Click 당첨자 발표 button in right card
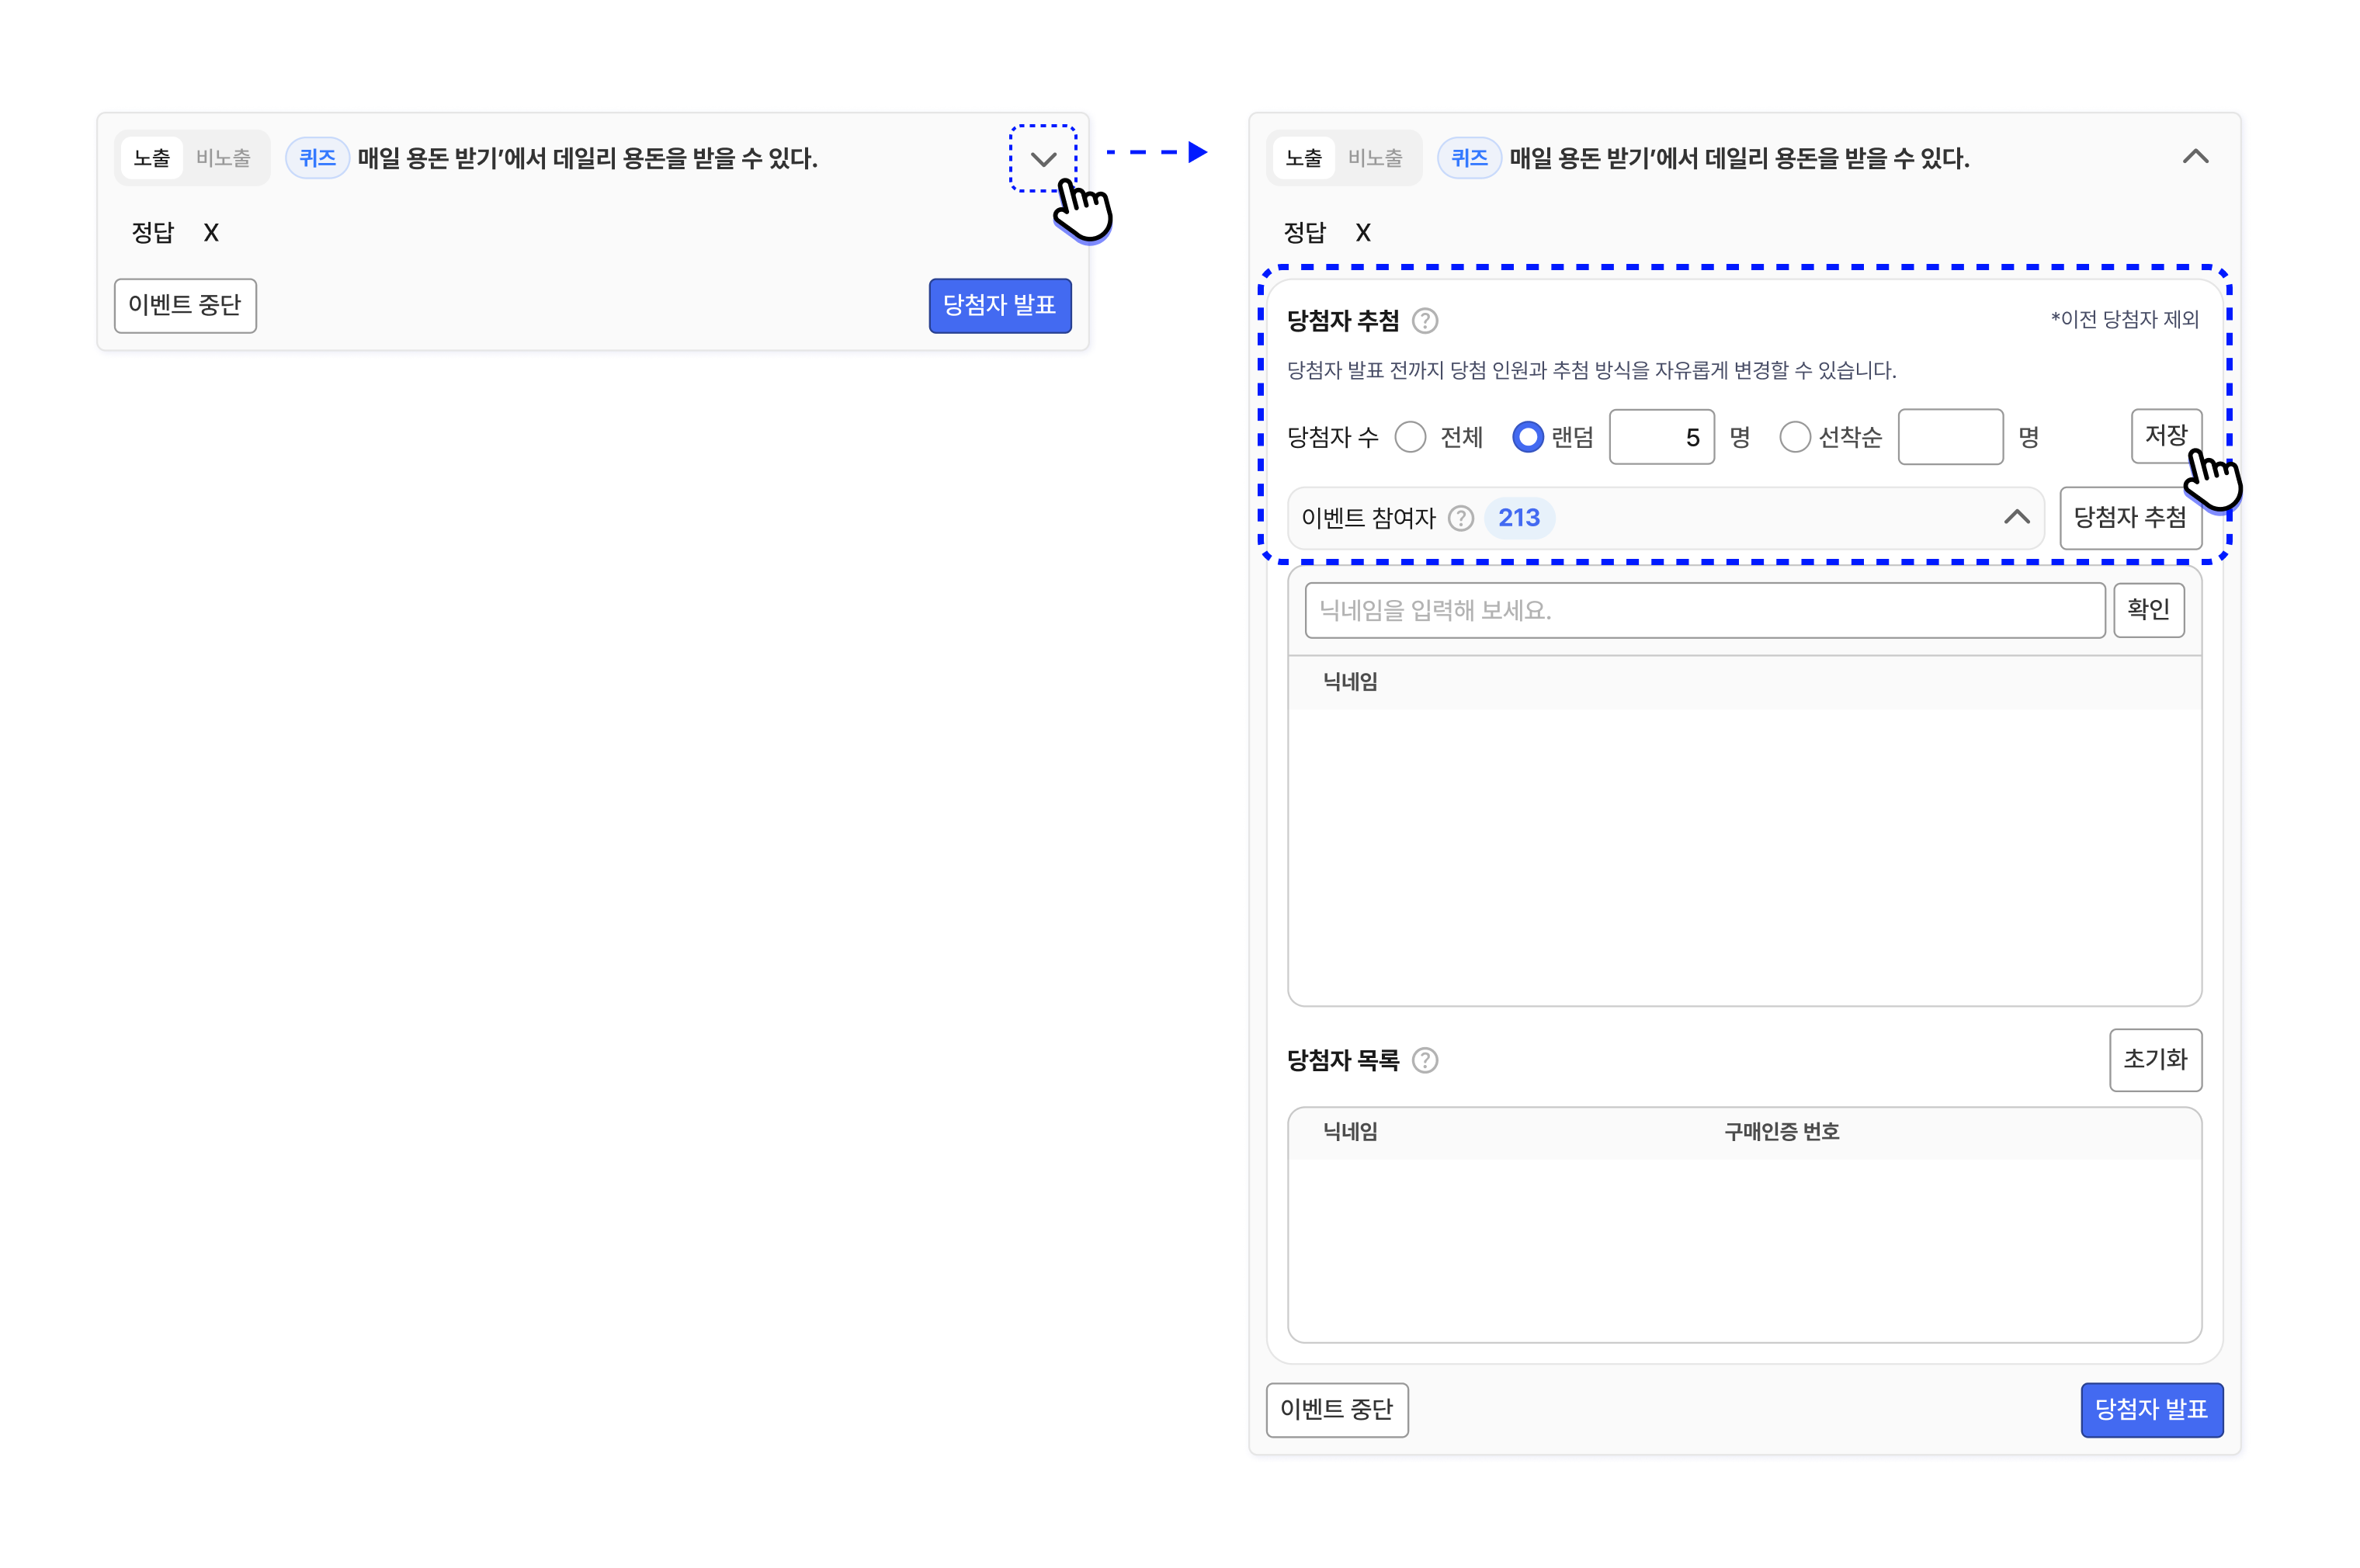Image resolution: width=2360 pixels, height=1568 pixels. click(x=2151, y=1409)
